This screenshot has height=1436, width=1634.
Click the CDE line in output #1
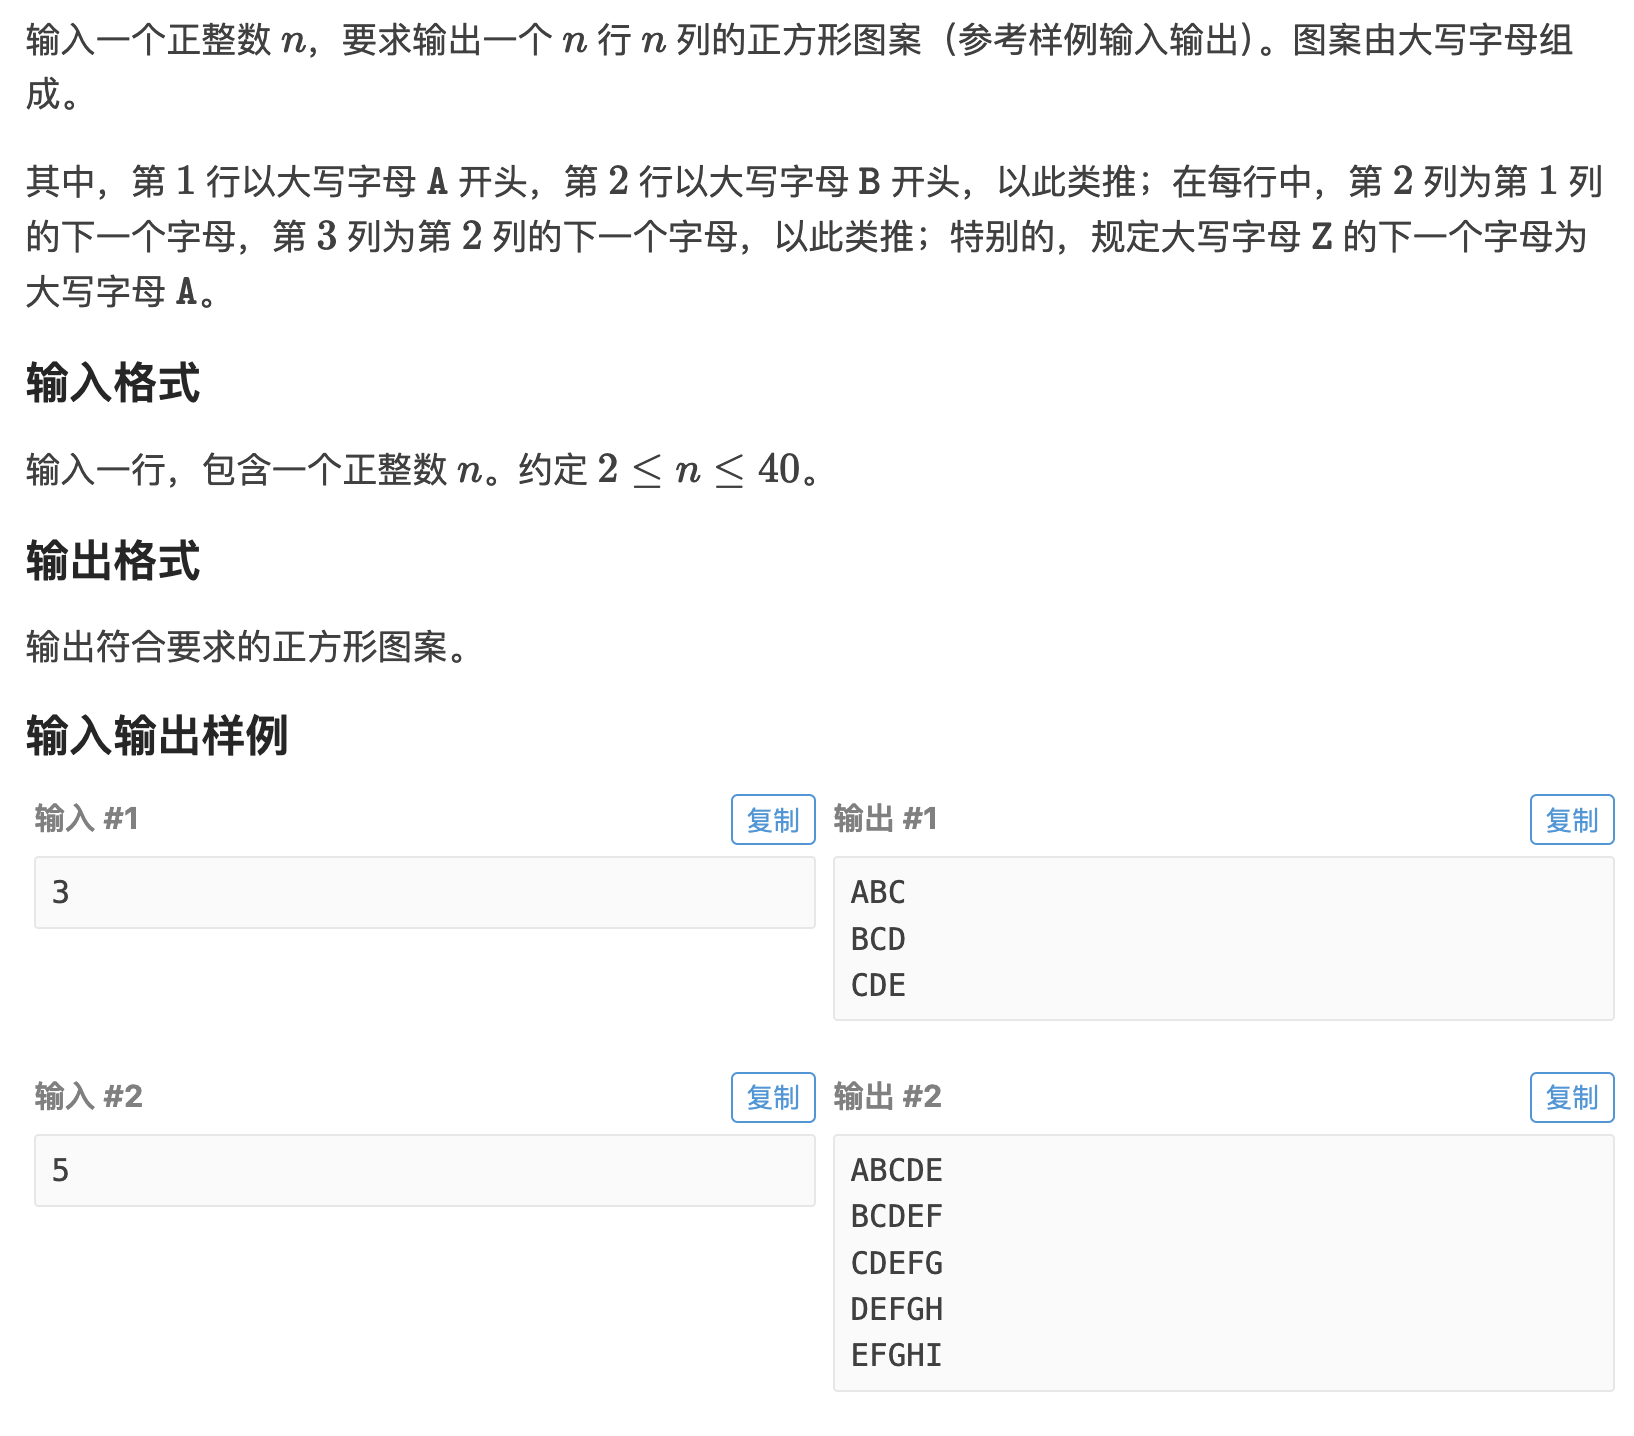(878, 985)
